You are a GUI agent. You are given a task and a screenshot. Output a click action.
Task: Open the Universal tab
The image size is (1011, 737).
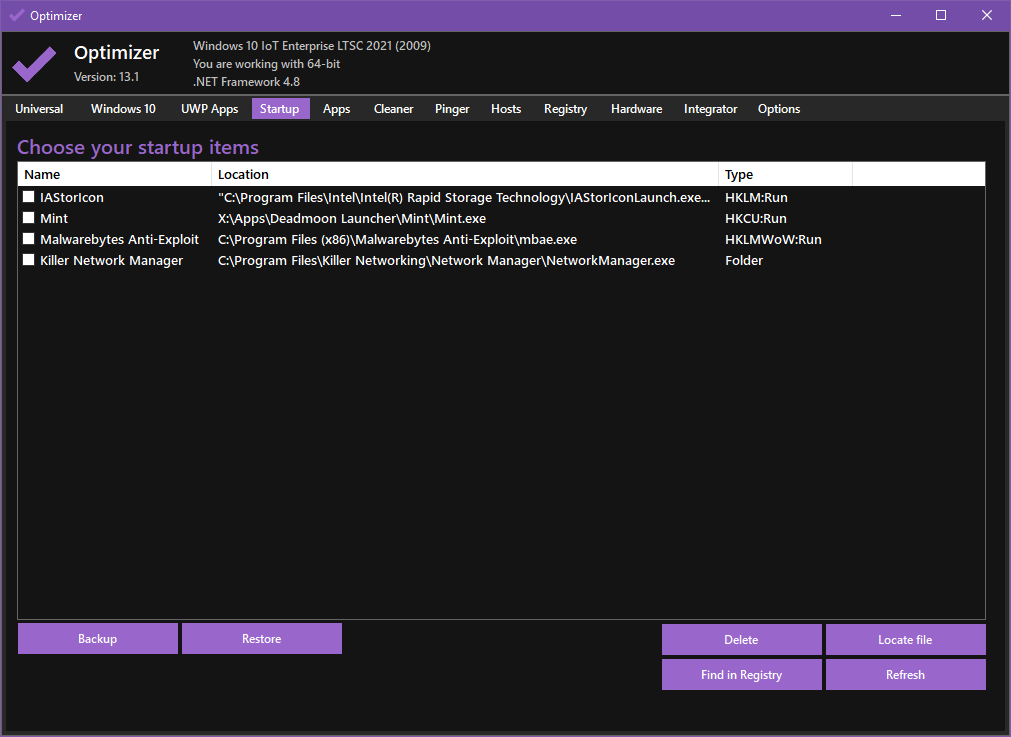(39, 109)
